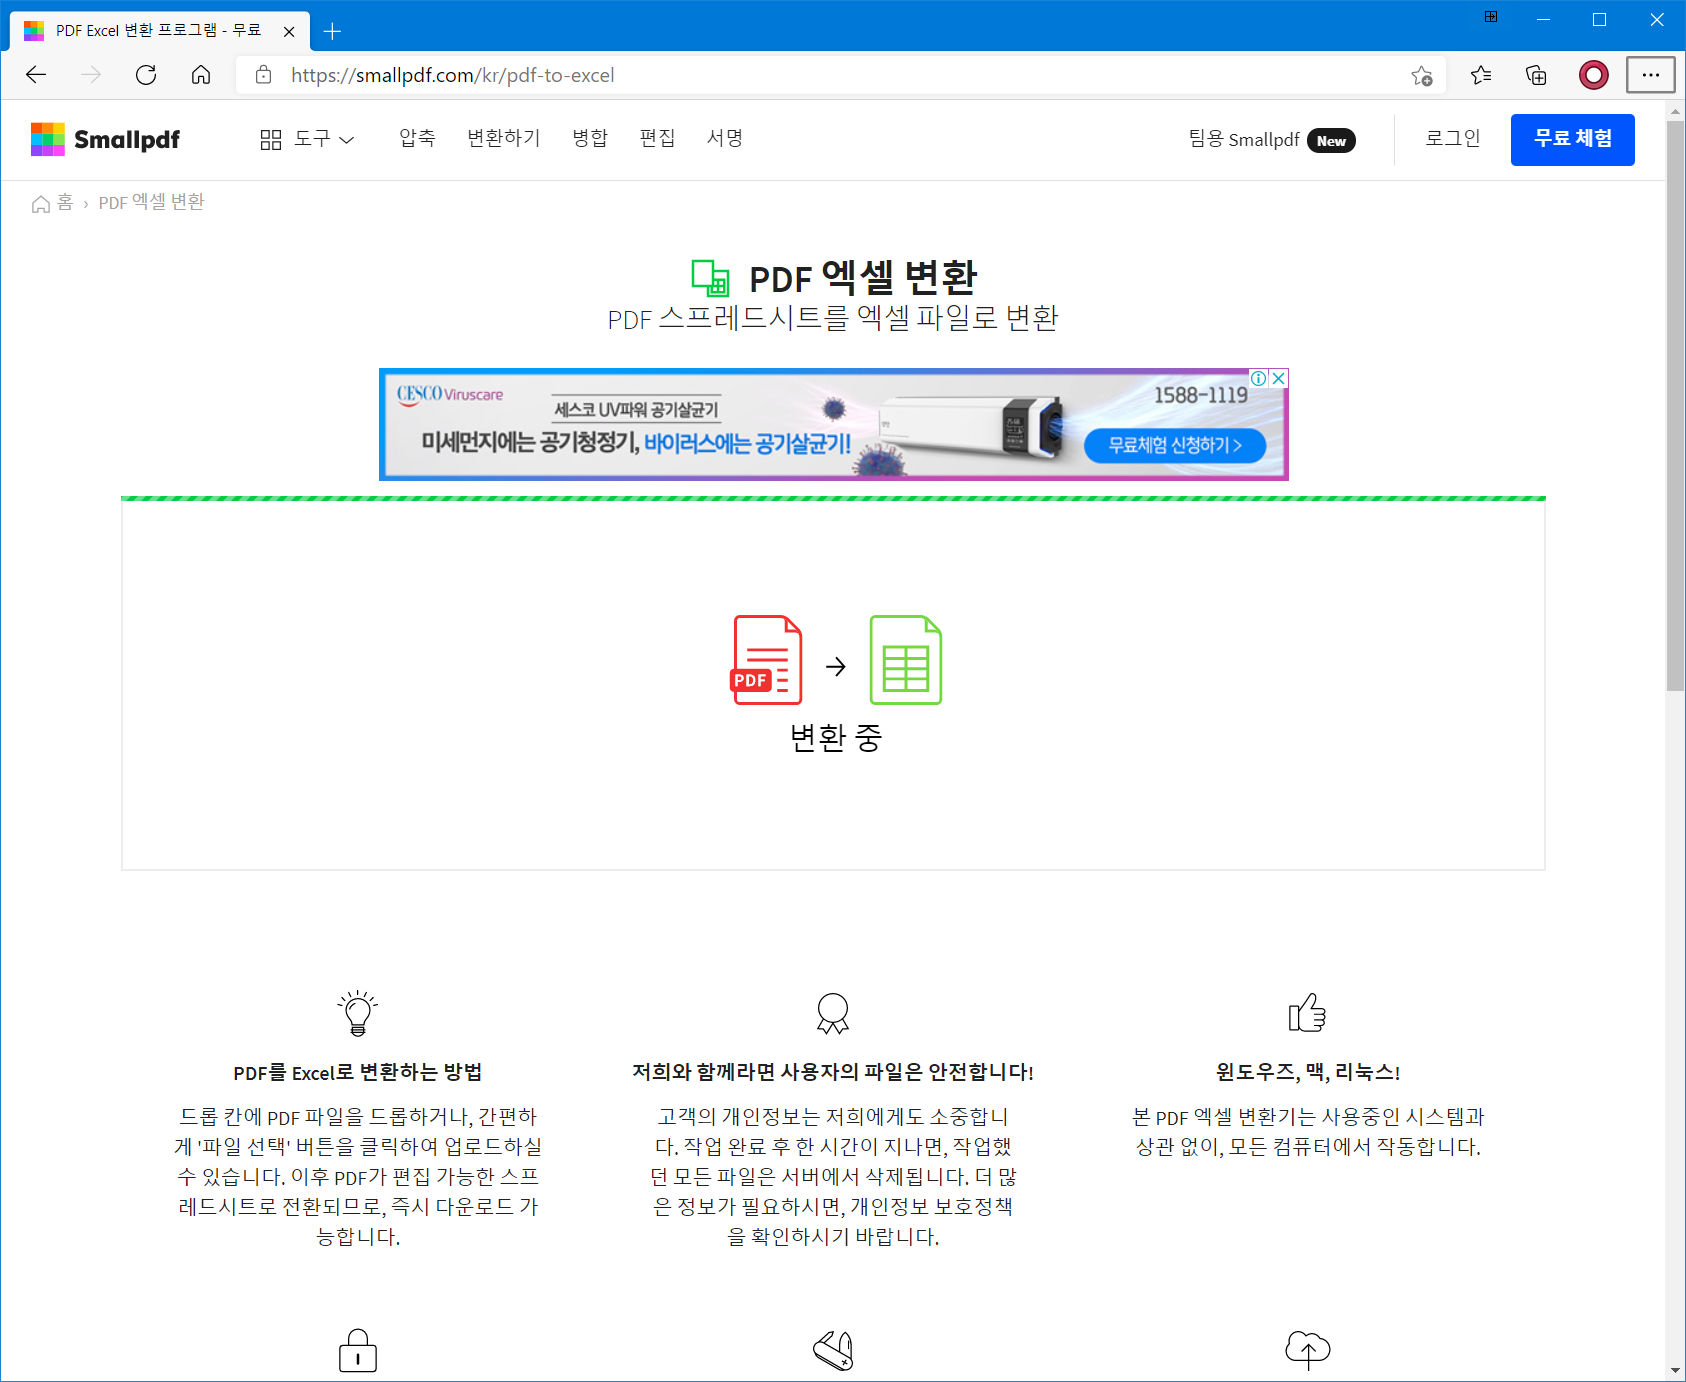1686x1382 pixels.
Task: Click 무료체험 신청하기 ad button
Action: pos(1175,445)
